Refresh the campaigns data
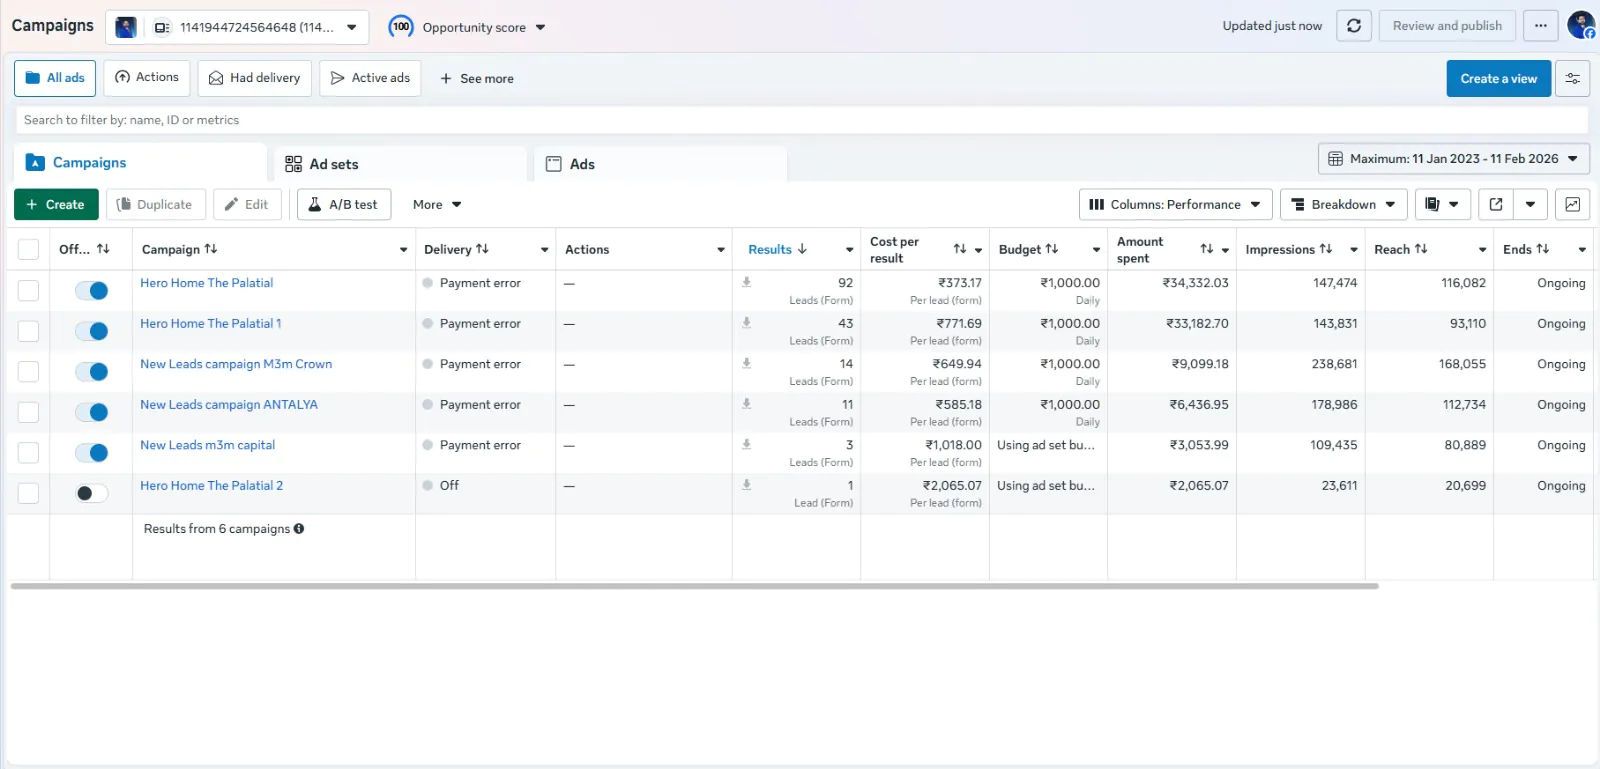The height and width of the screenshot is (769, 1600). (1354, 26)
